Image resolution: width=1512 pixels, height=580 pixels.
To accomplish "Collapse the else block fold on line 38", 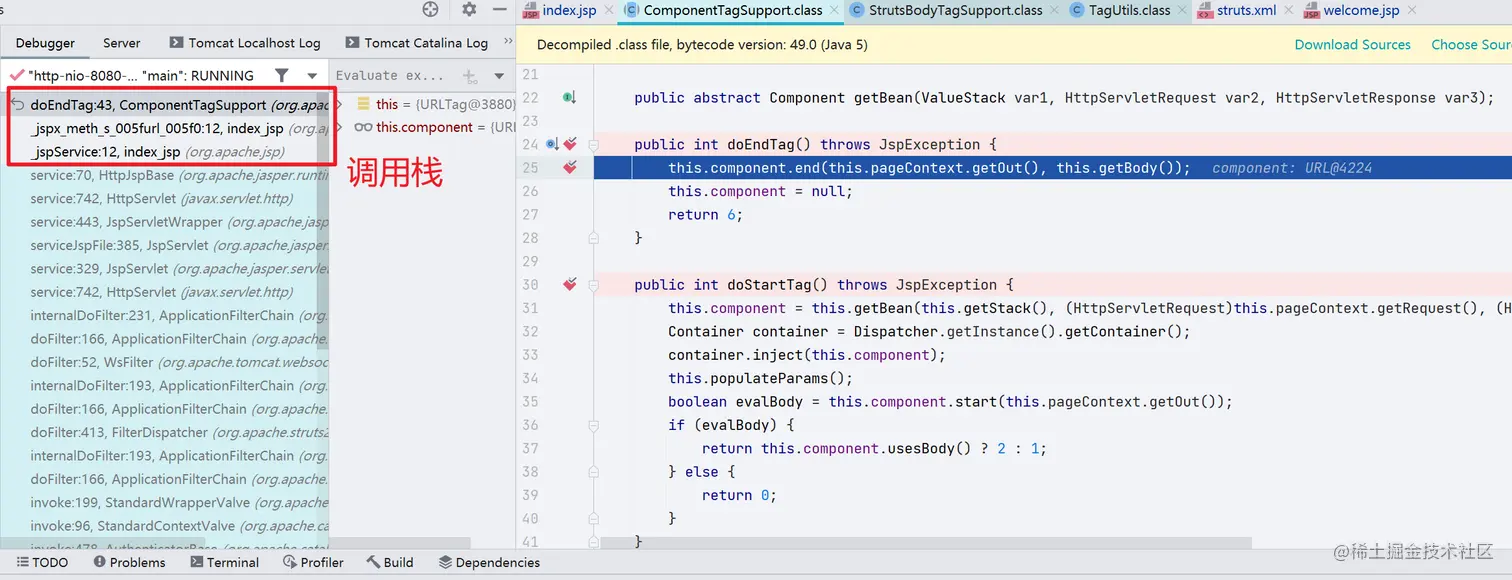I will (593, 472).
